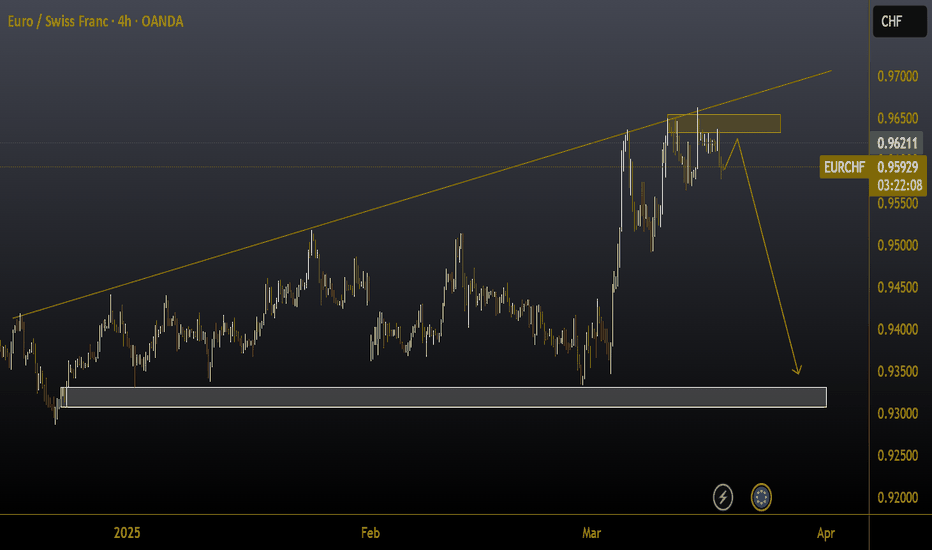The image size is (932, 550).
Task: Select the gold resistance zone rectangle
Action: pyautogui.click(x=723, y=123)
